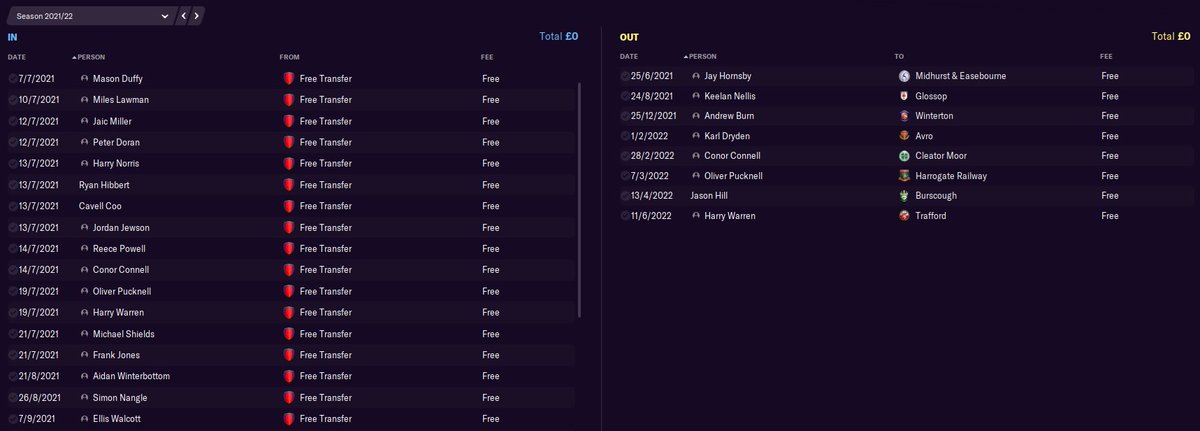The width and height of the screenshot is (1200, 431).
Task: Click the date 21/8/2021 in the IN list
Action: [38, 376]
